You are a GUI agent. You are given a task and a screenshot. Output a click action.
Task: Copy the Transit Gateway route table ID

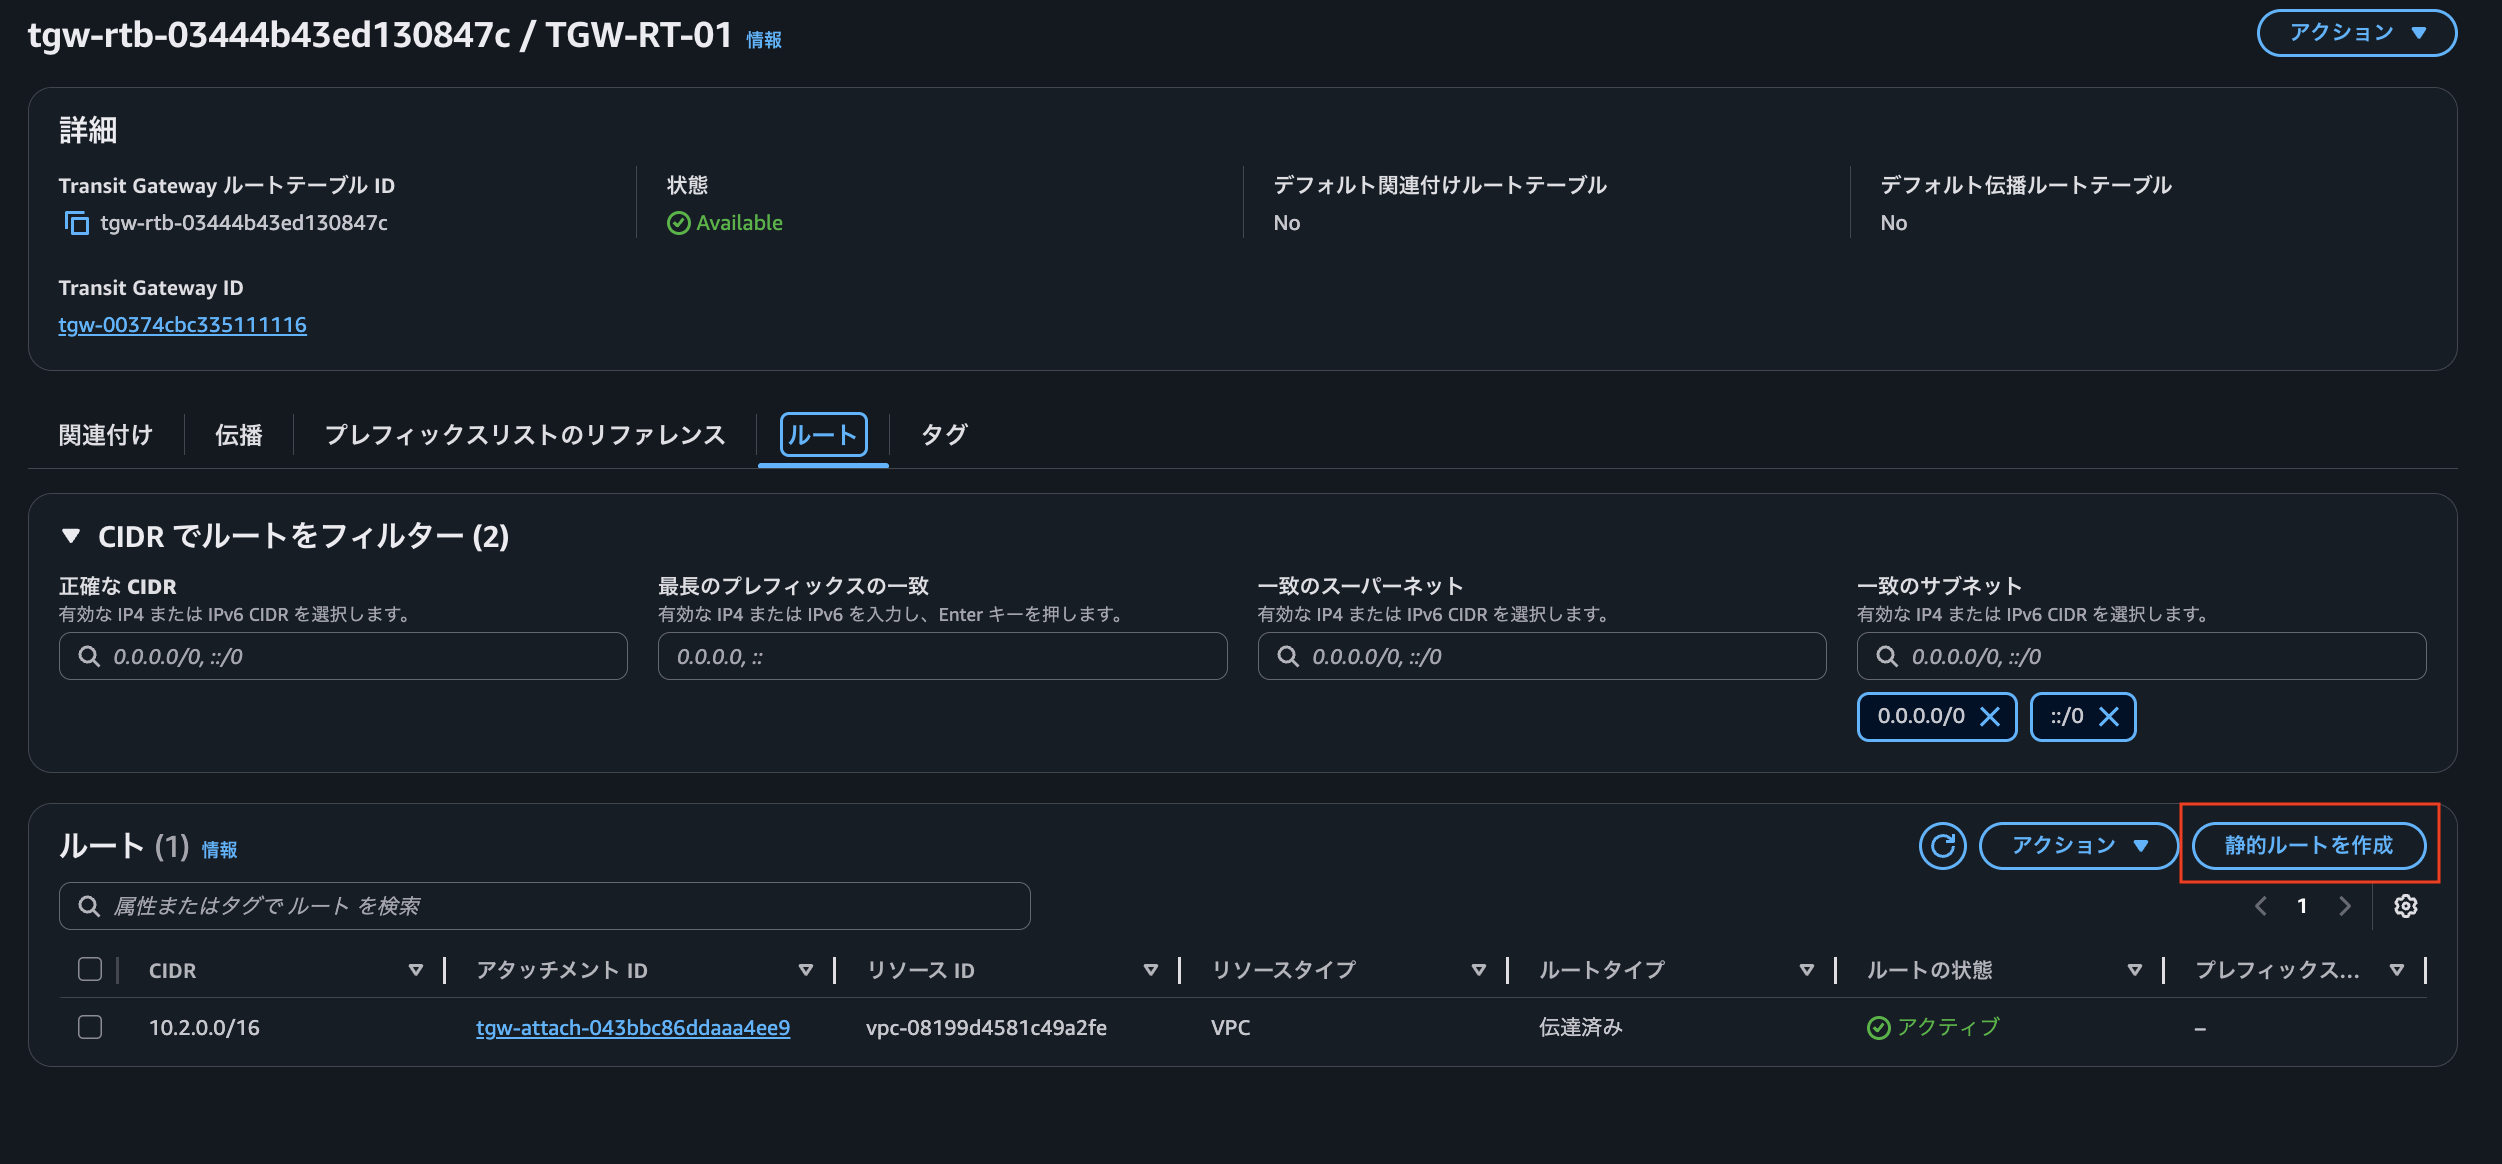77,222
